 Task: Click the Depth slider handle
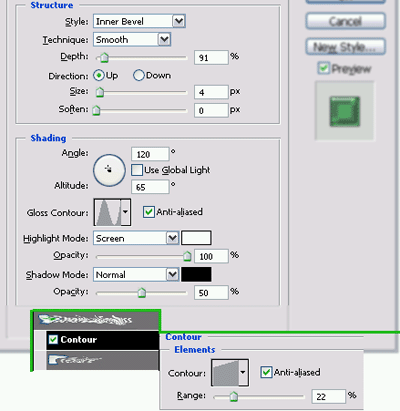click(104, 58)
